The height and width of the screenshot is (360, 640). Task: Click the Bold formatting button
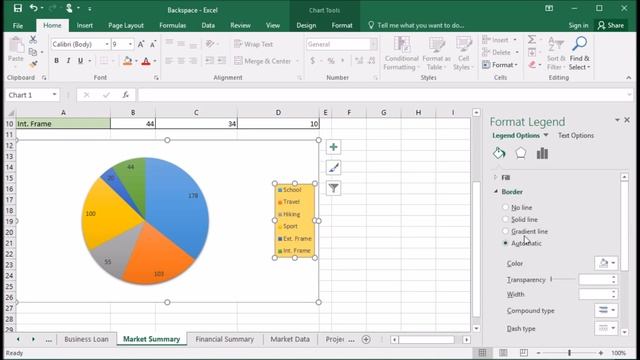pos(56,61)
